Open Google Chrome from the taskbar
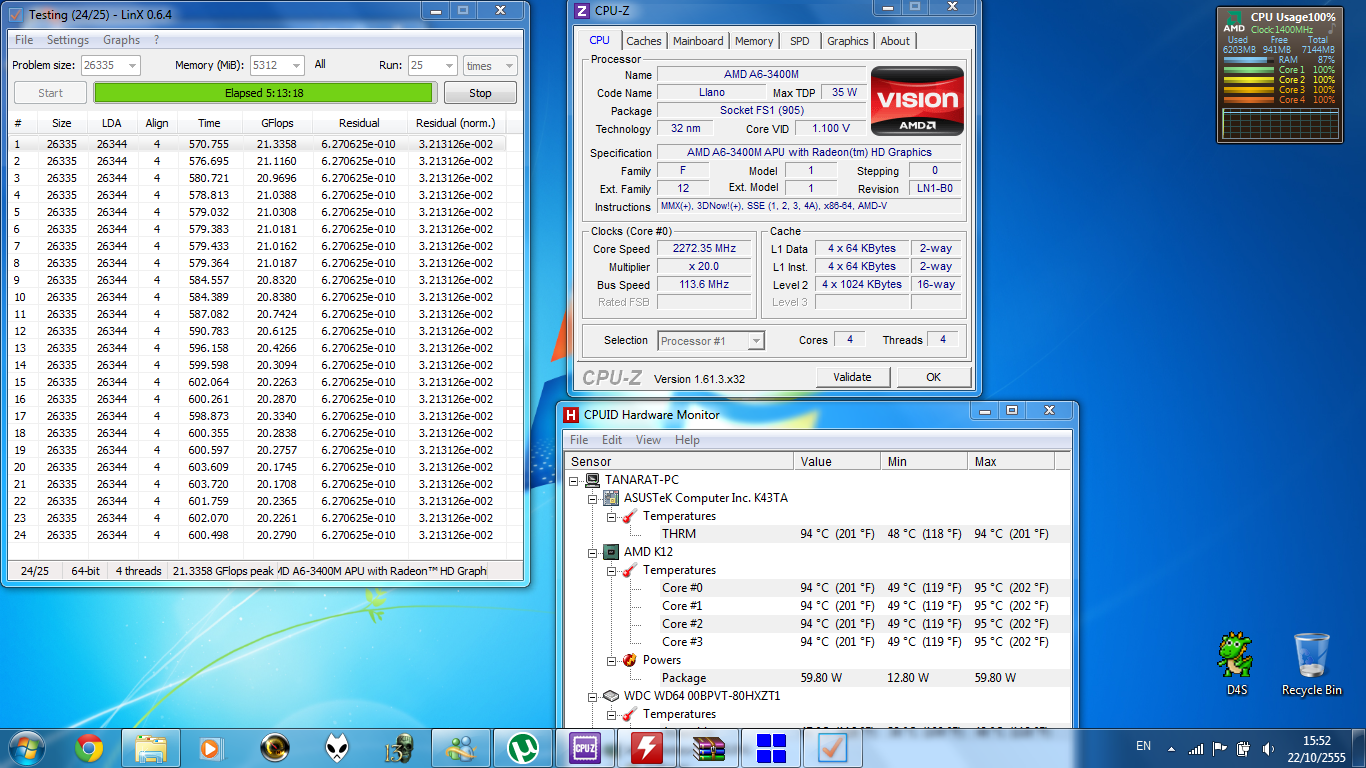This screenshot has height=768, width=1366. pos(88,747)
